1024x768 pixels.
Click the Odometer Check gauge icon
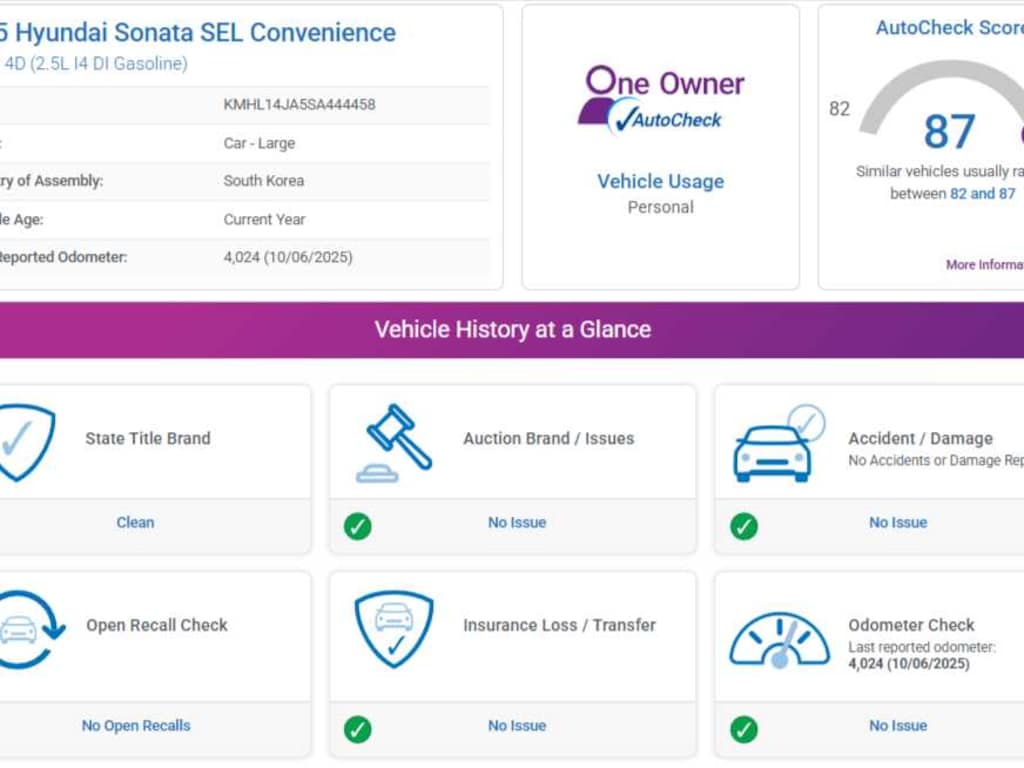[x=779, y=640]
